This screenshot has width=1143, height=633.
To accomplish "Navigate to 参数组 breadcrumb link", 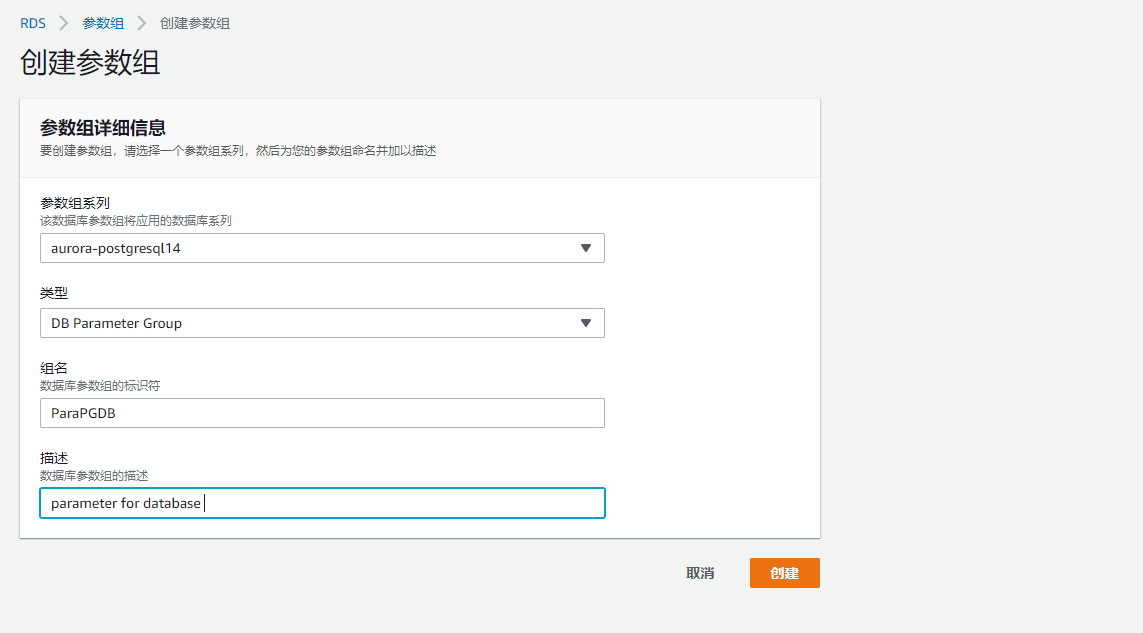I will click(103, 23).
